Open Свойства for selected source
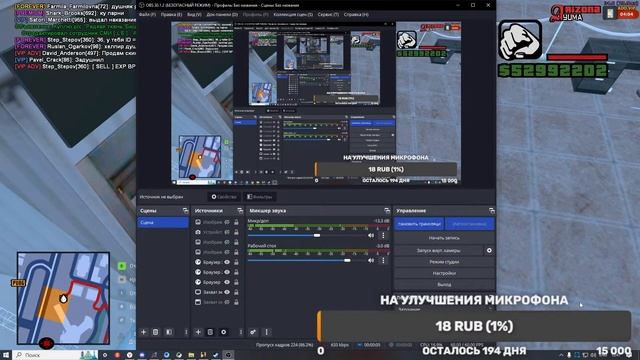 pos(224,197)
